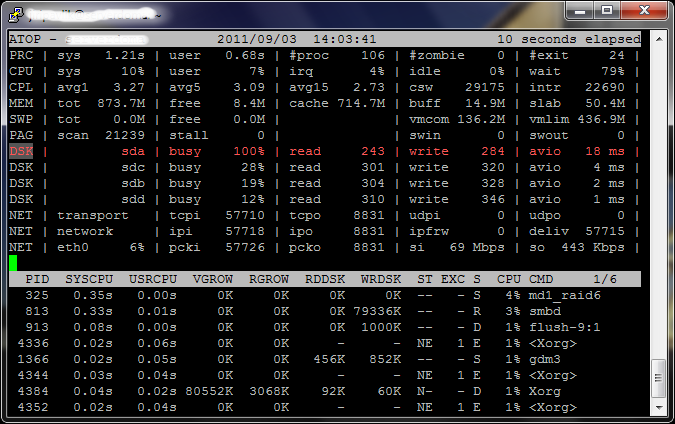Click the csw 29175 value
675x424 pixels.
click(x=485, y=87)
